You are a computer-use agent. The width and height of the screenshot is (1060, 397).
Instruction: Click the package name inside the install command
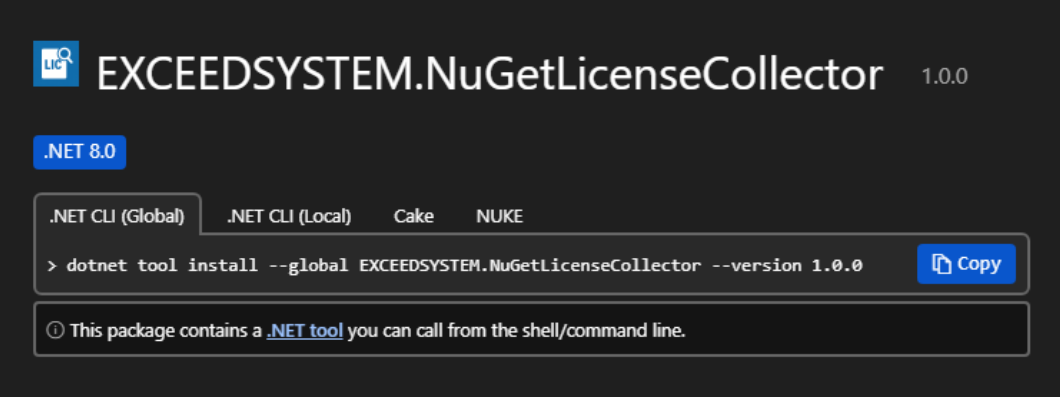pos(530,265)
